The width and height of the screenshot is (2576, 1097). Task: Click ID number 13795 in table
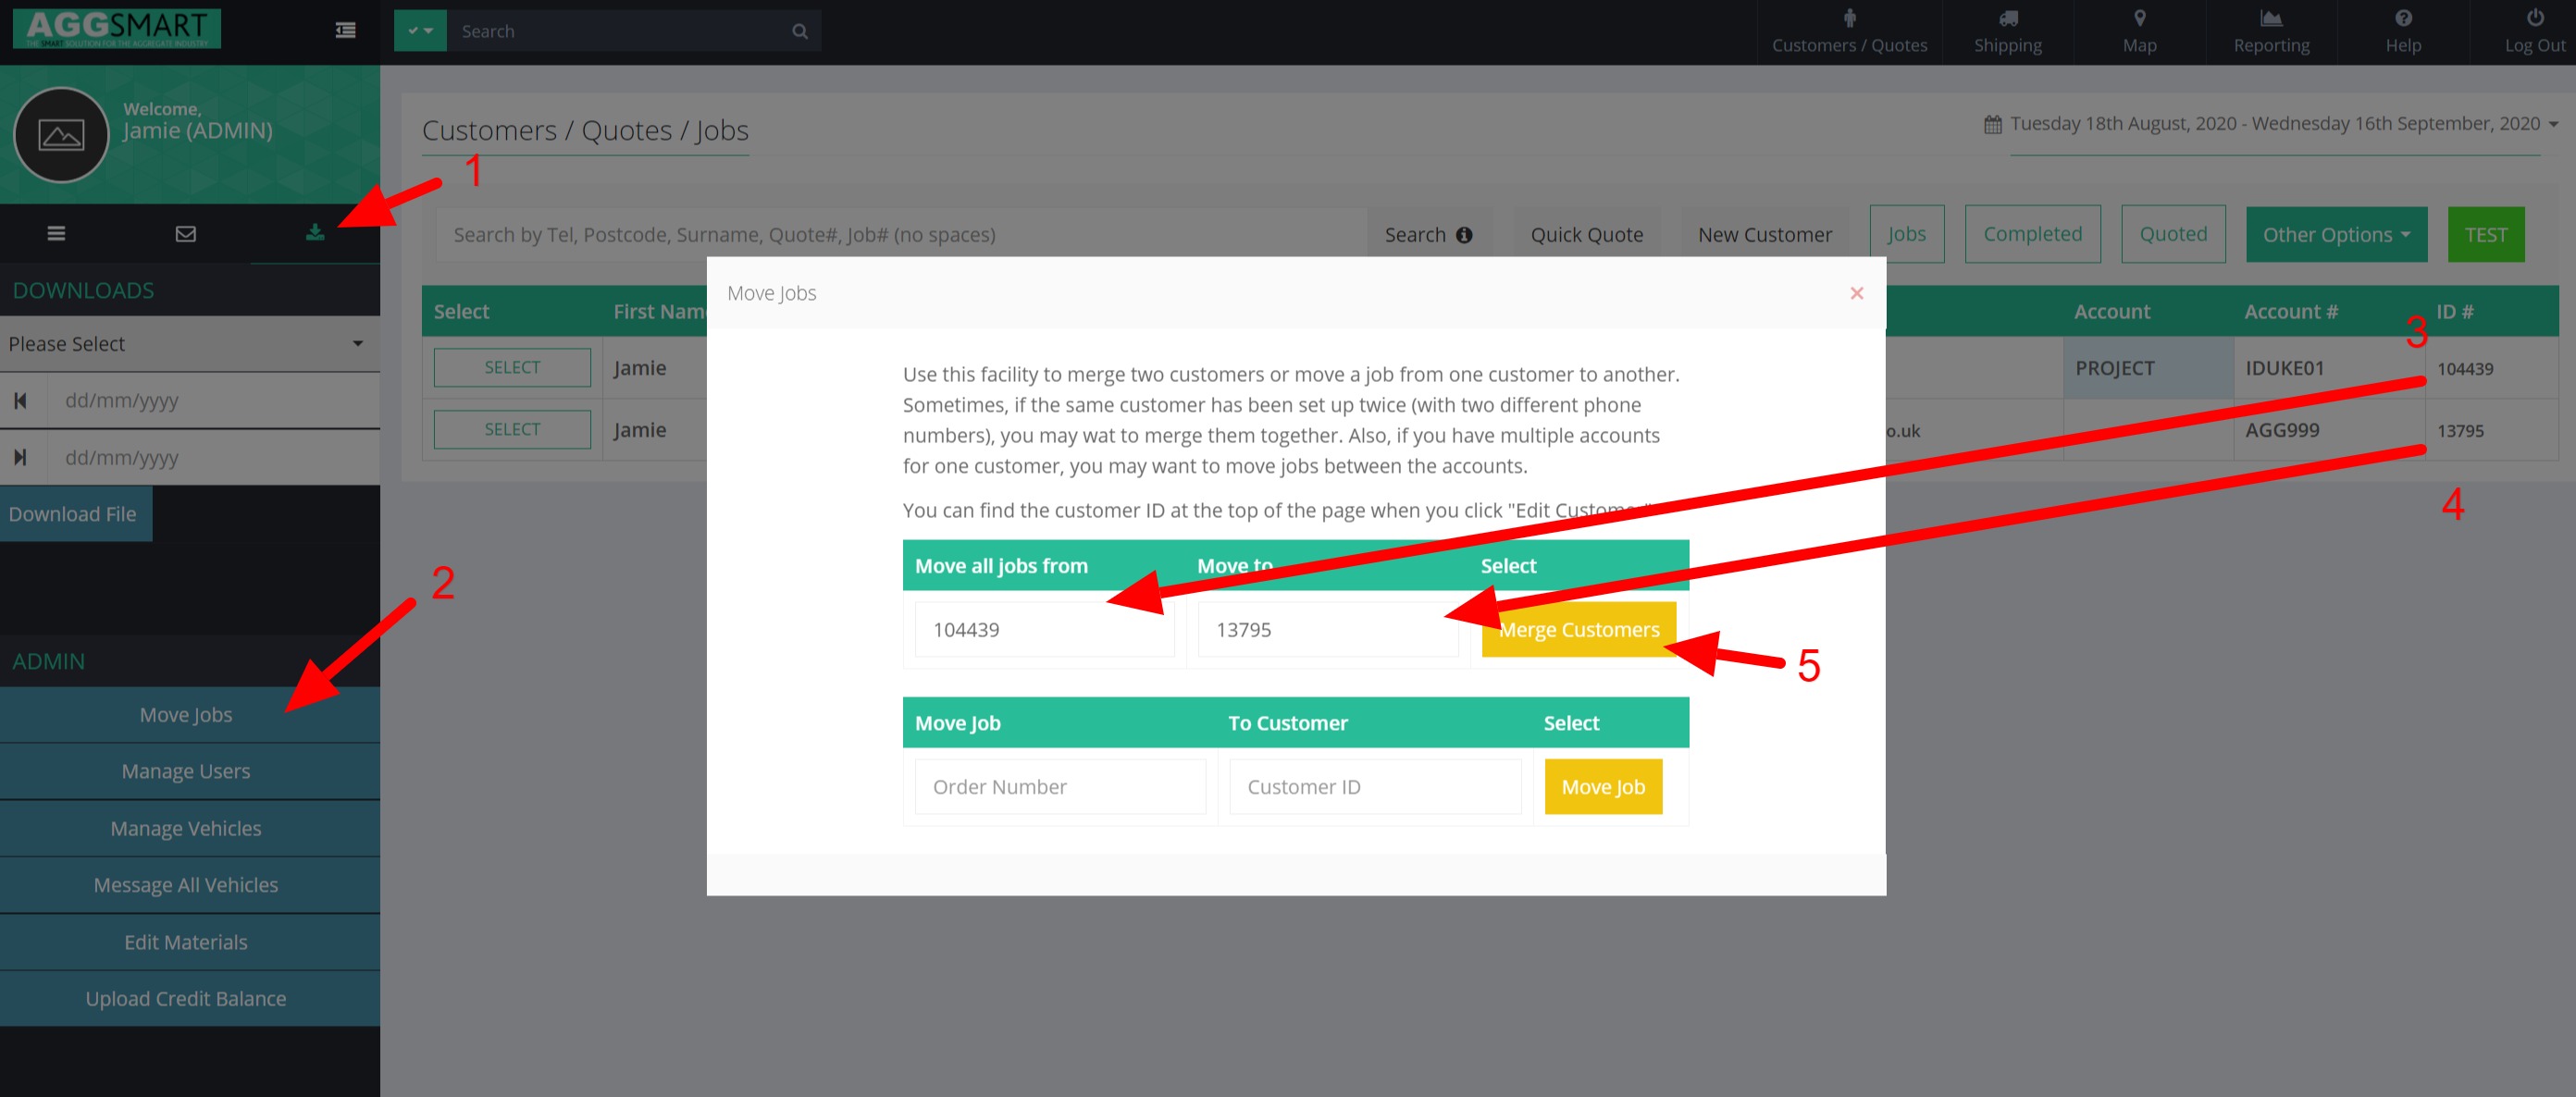click(x=2460, y=431)
